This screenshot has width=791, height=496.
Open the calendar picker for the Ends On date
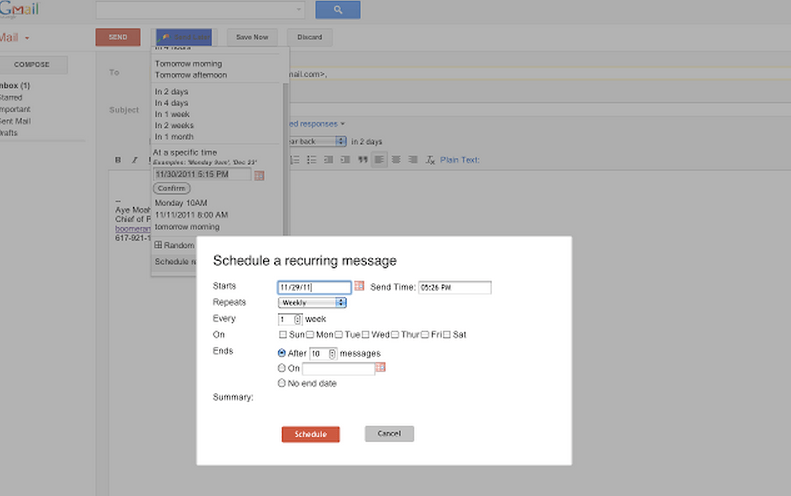[x=380, y=367]
